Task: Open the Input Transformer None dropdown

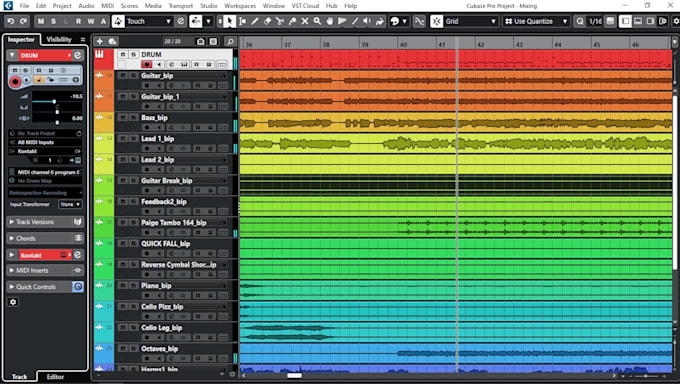Action: pyautogui.click(x=70, y=204)
